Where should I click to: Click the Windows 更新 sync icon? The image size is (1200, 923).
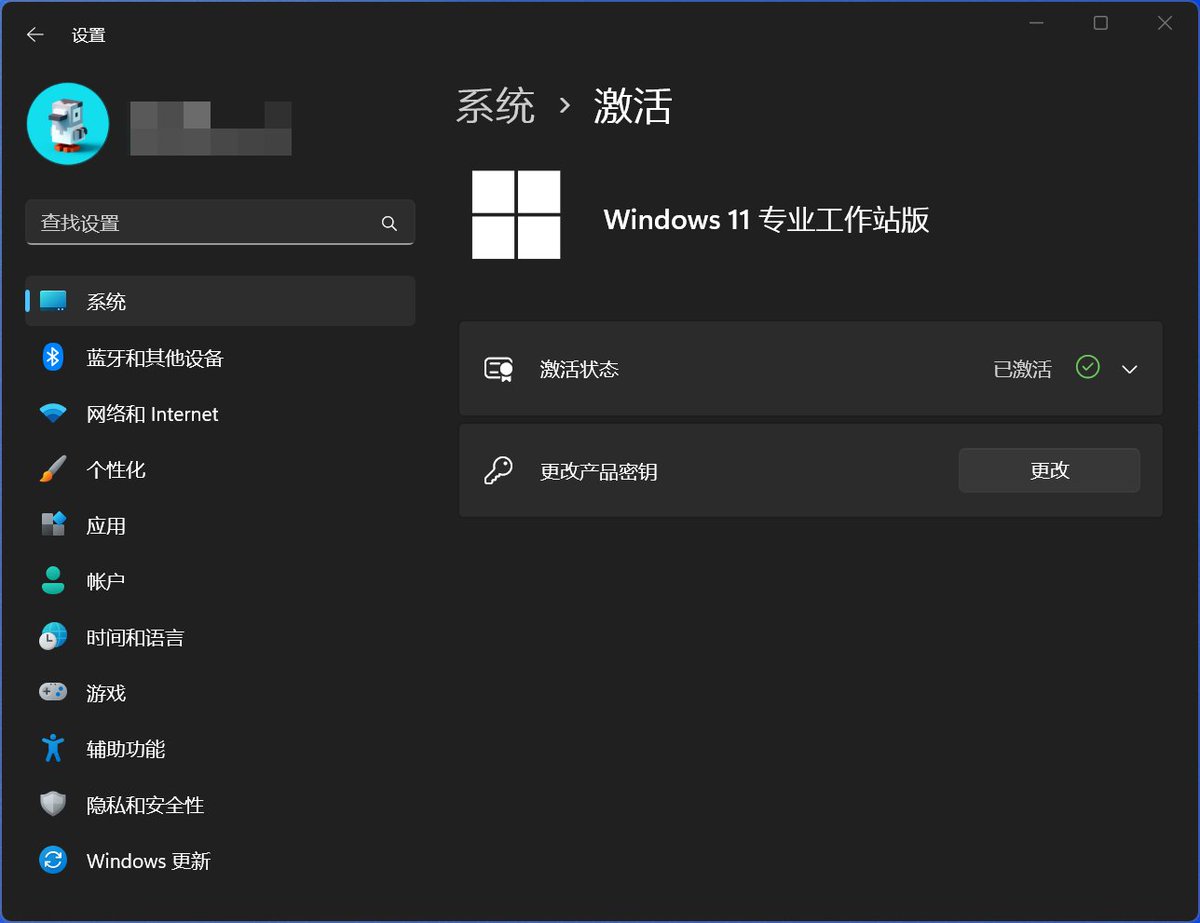tap(53, 860)
